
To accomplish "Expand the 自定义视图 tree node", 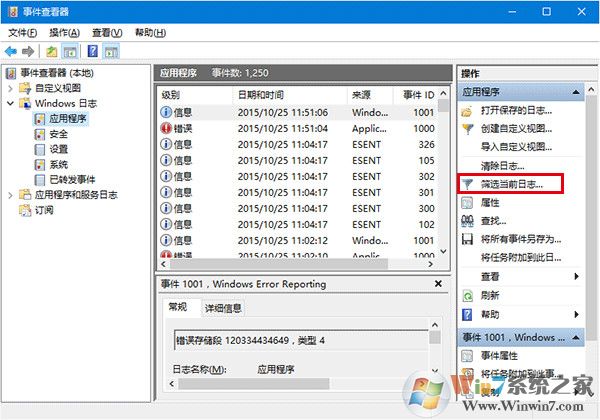I will [10, 88].
